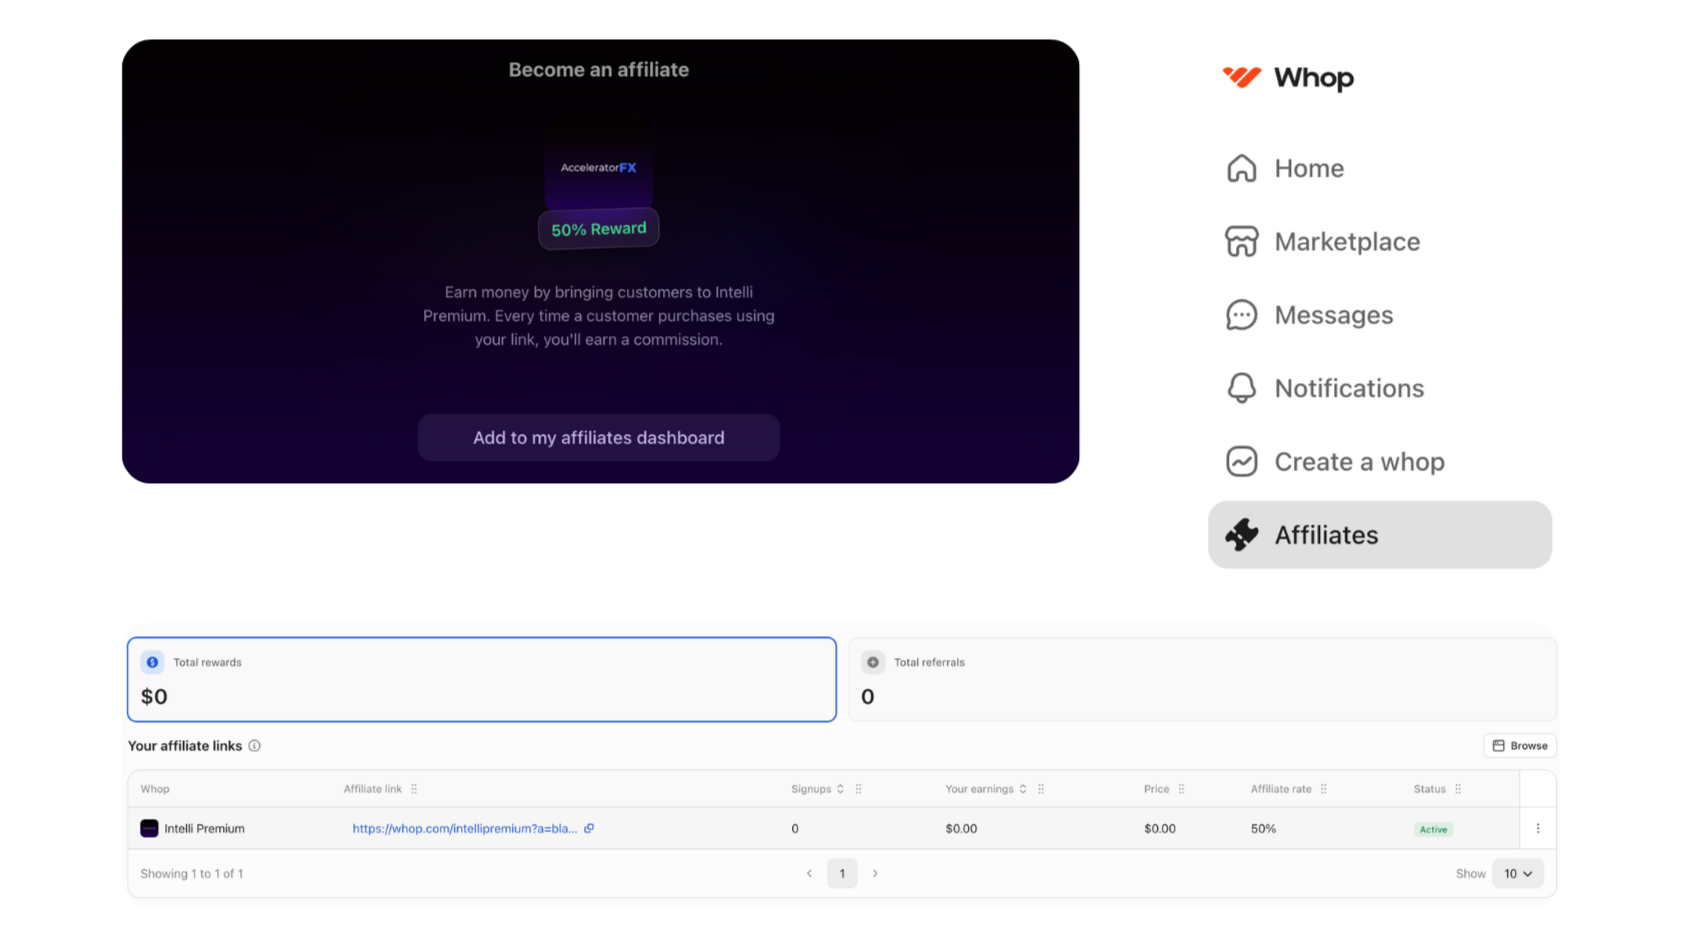Click the Create a whop icon

[x=1241, y=462]
